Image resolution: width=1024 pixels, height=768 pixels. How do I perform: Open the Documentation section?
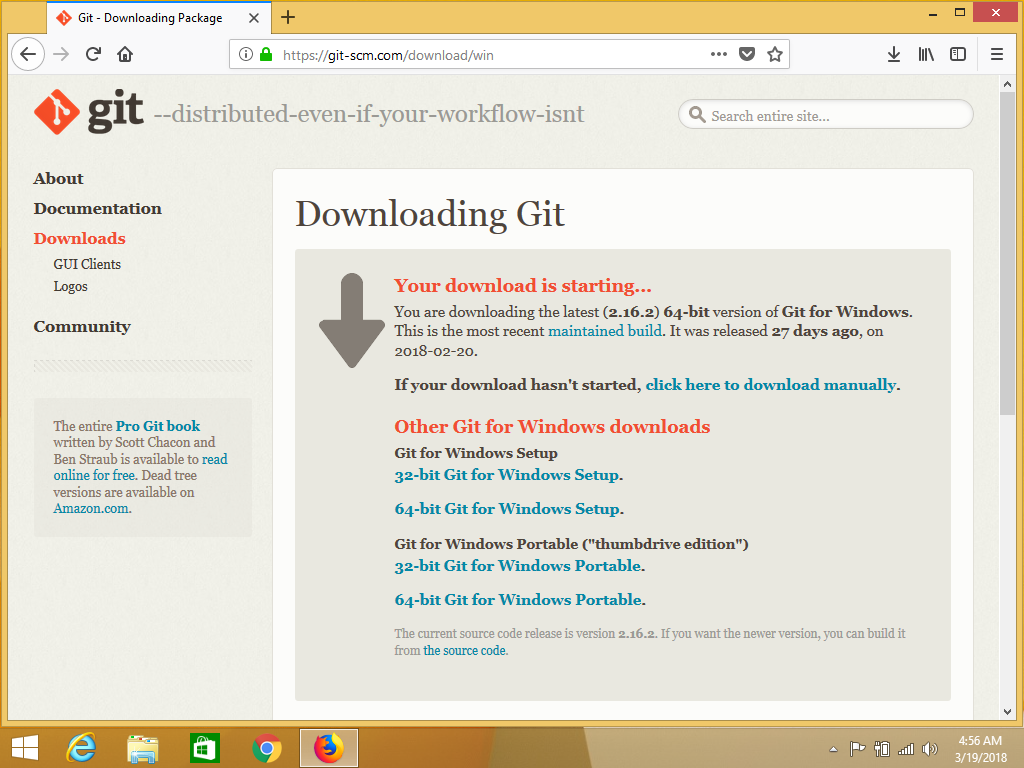[97, 208]
